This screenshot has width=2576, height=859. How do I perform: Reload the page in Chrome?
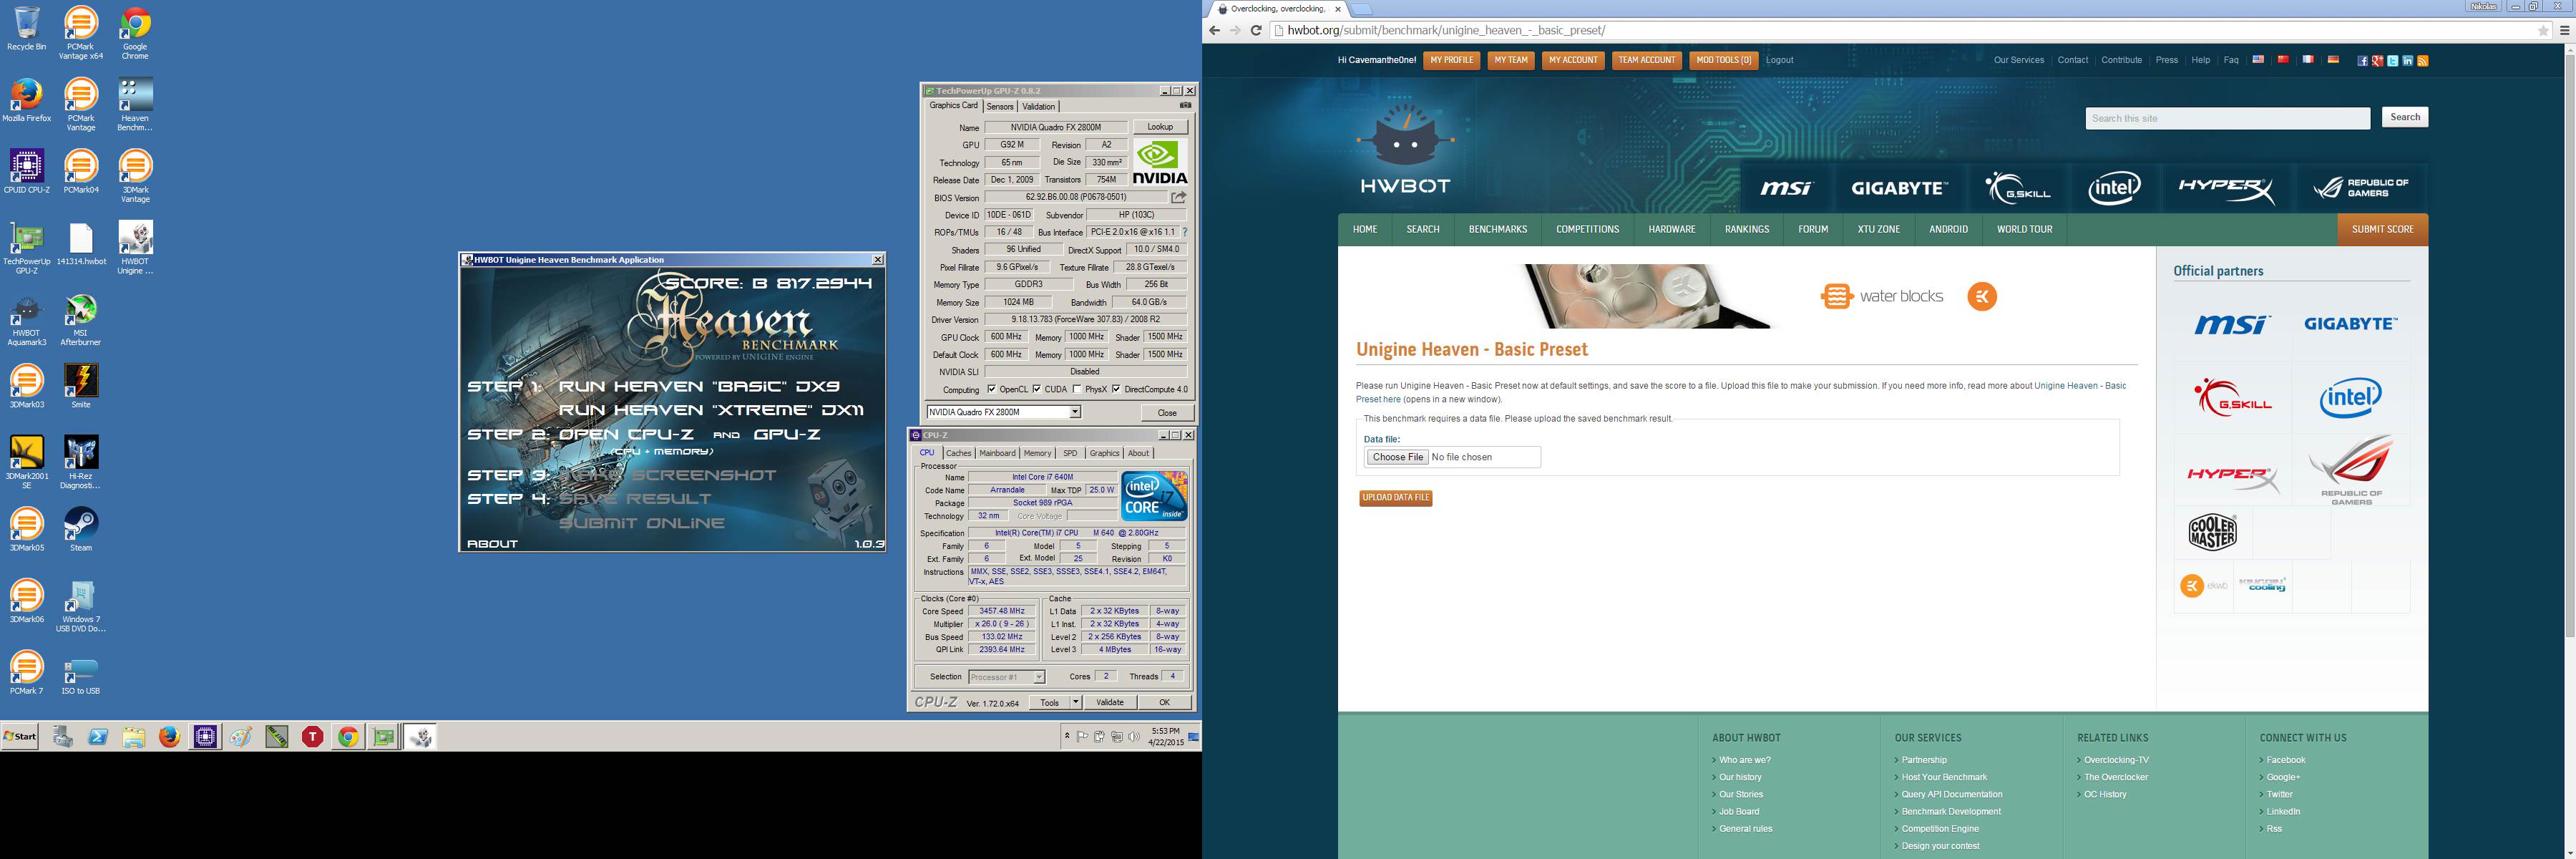click(x=1256, y=31)
